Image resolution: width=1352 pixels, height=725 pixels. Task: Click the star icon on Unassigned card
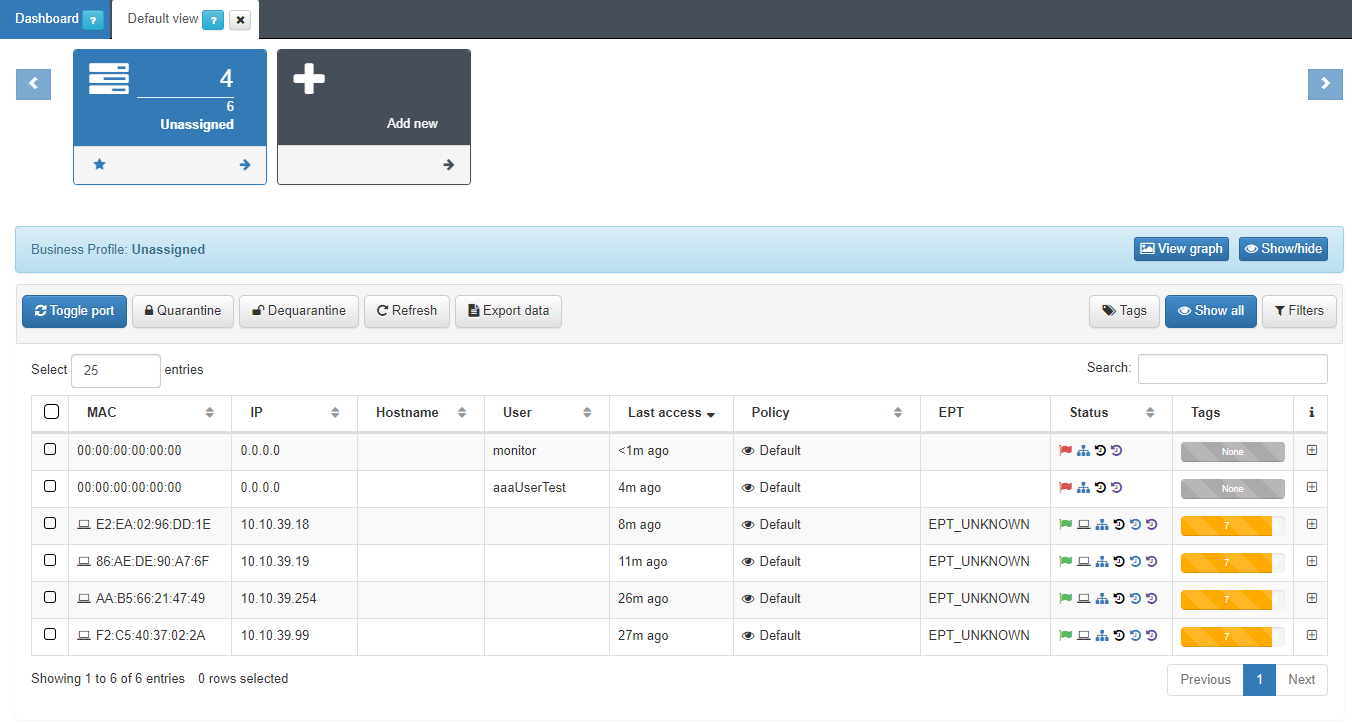(x=99, y=165)
